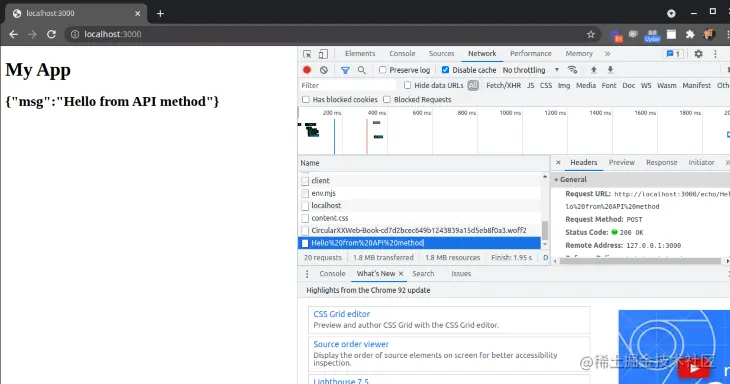Show more request detail tabs chevron
Viewport: 730px width, 384px height.
727,162
